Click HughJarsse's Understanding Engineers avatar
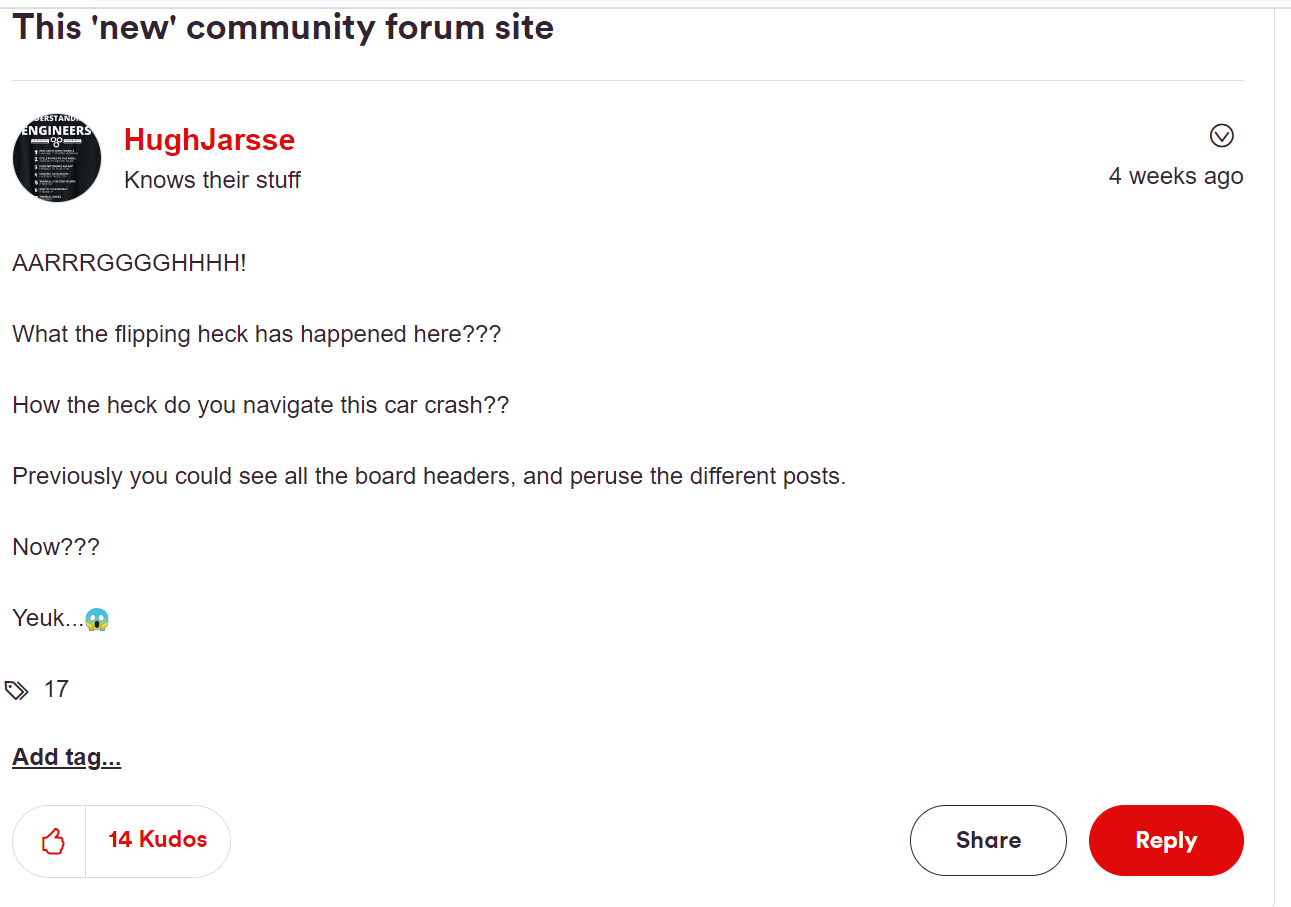1291x907 pixels. point(56,157)
